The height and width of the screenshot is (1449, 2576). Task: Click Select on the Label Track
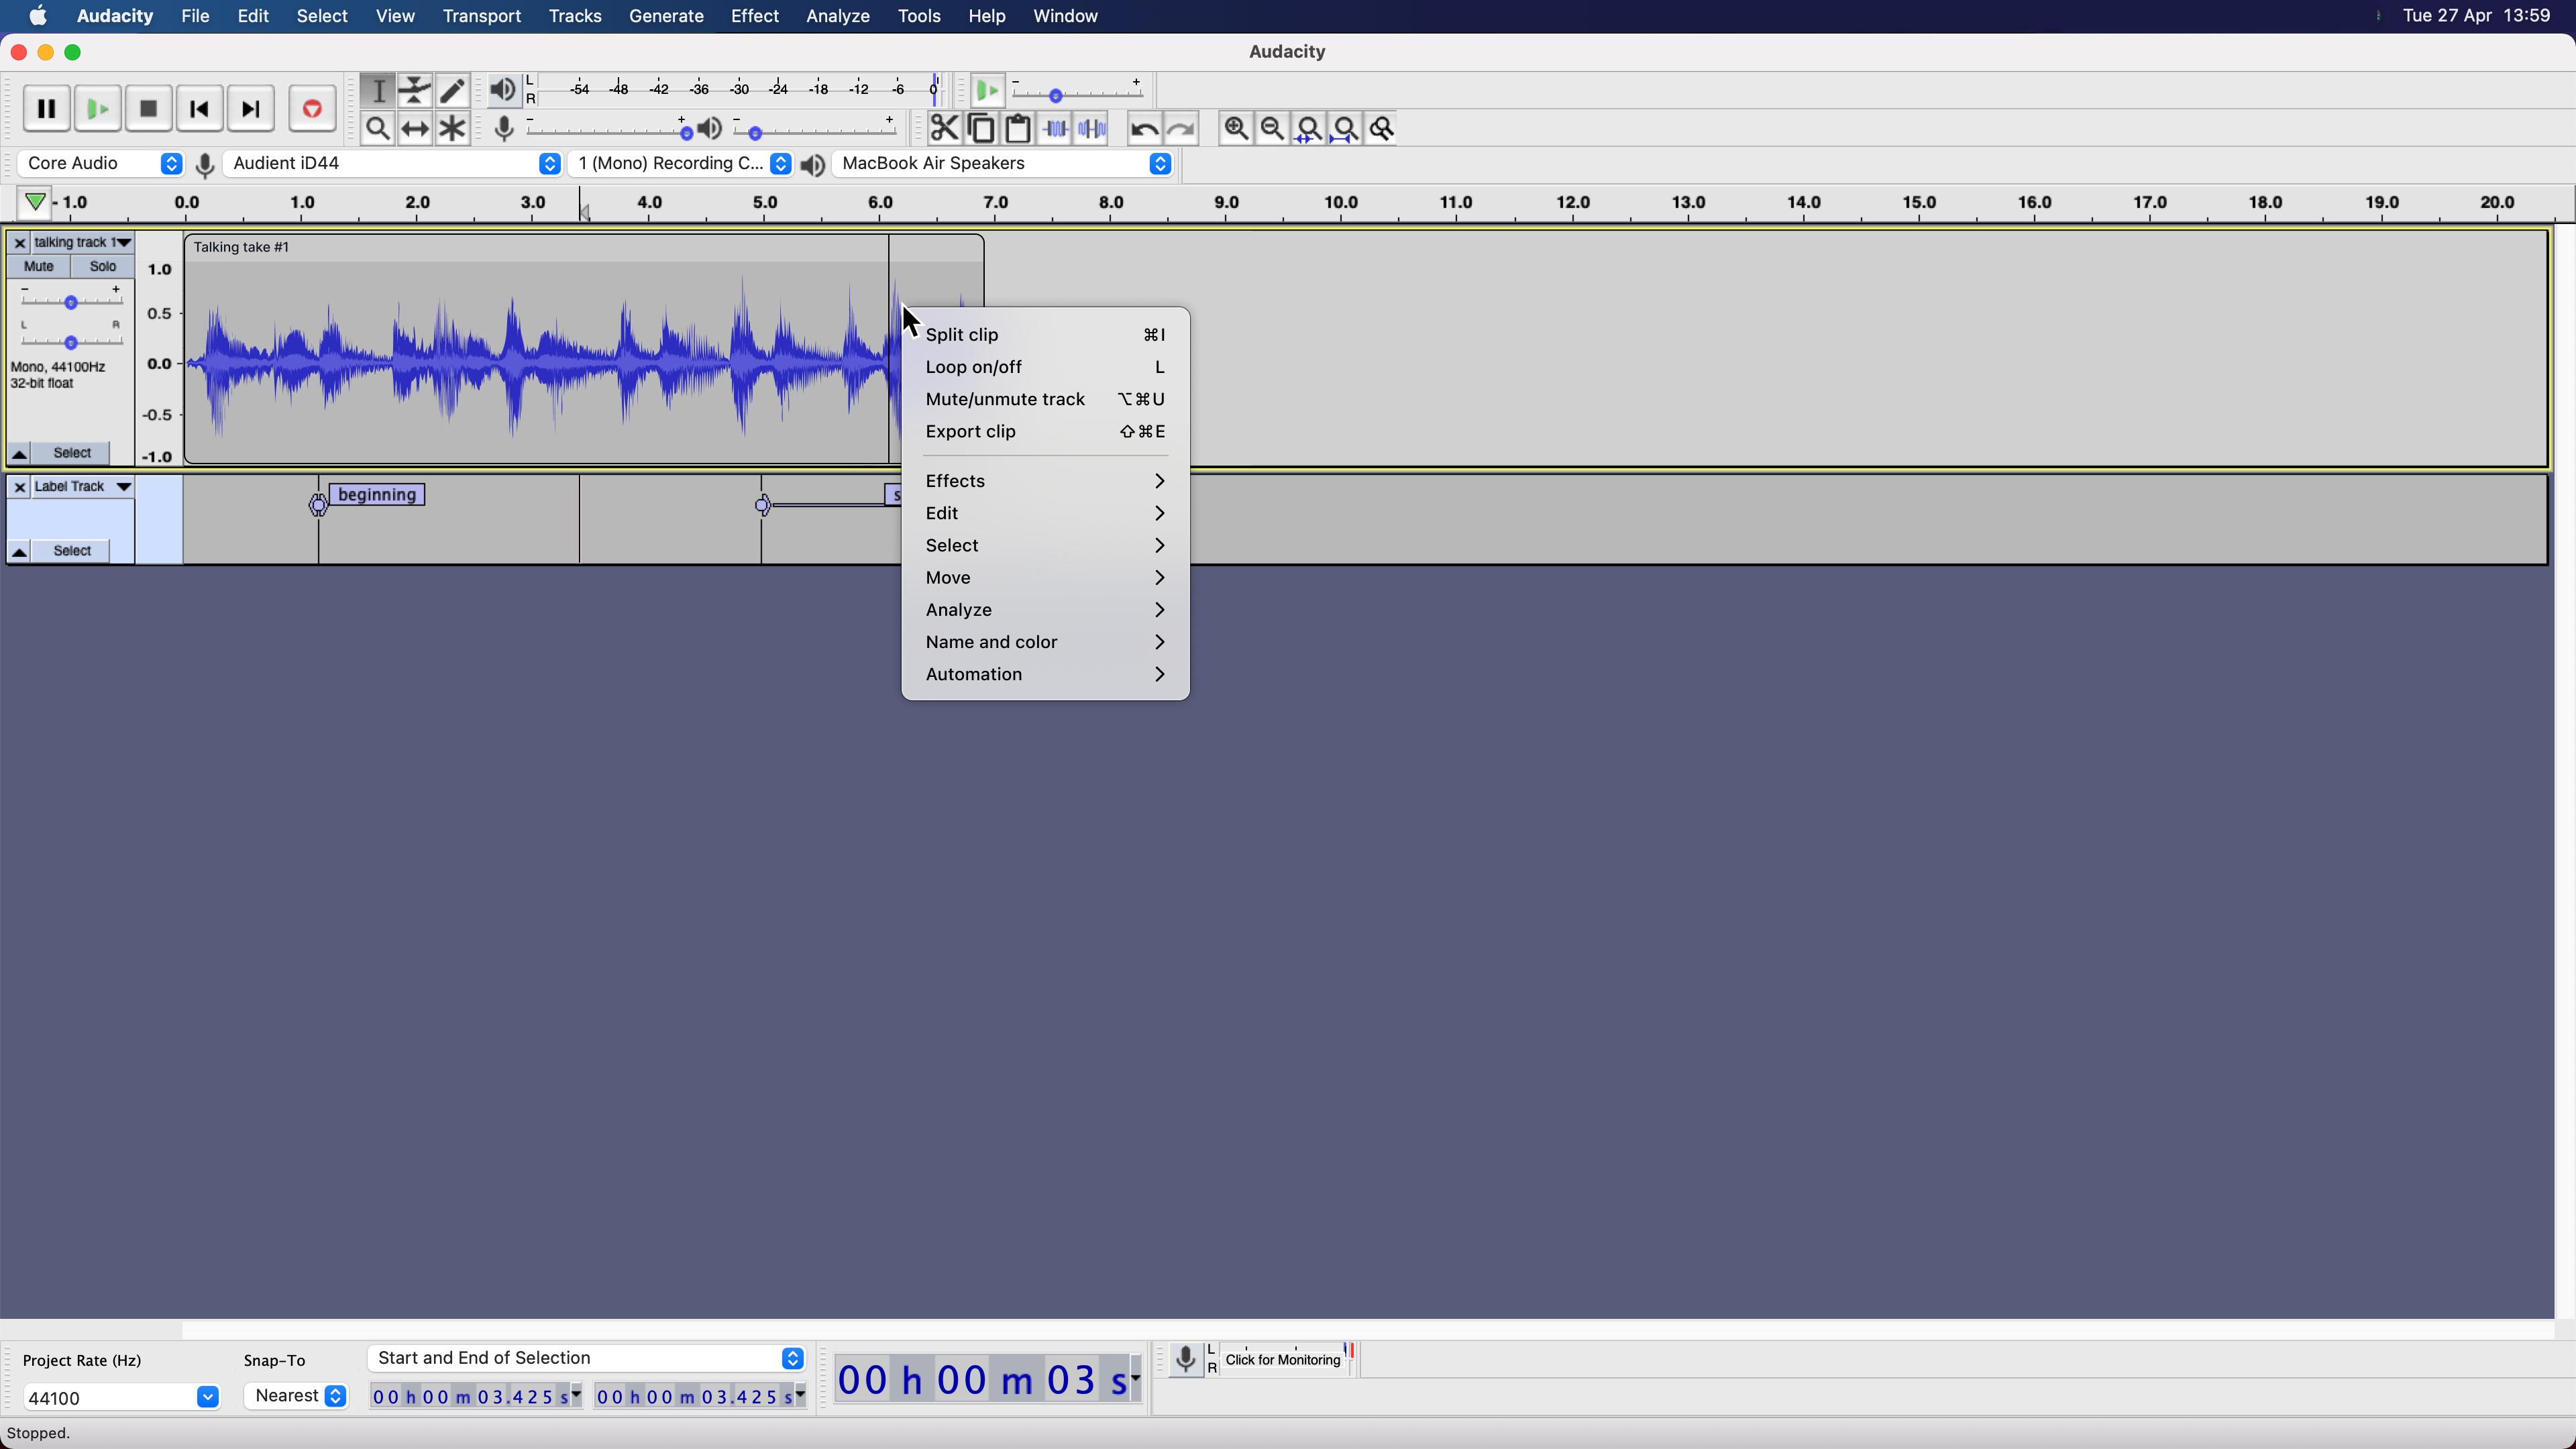tap(71, 550)
